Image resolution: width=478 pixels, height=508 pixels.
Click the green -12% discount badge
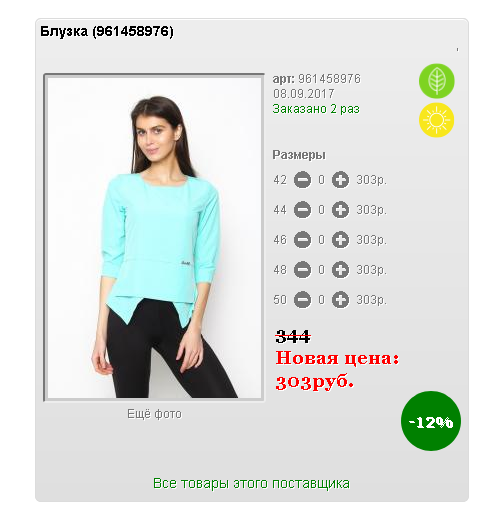(431, 421)
